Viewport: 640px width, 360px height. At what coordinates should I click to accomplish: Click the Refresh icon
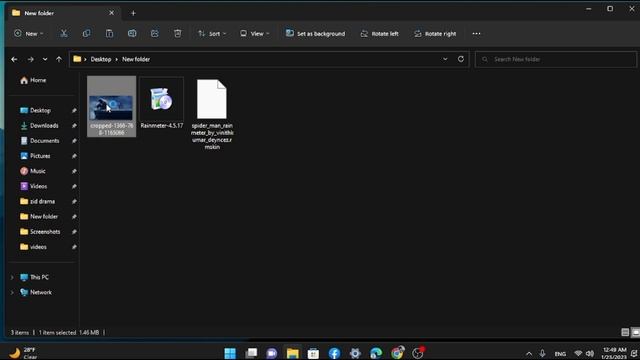(x=461, y=59)
